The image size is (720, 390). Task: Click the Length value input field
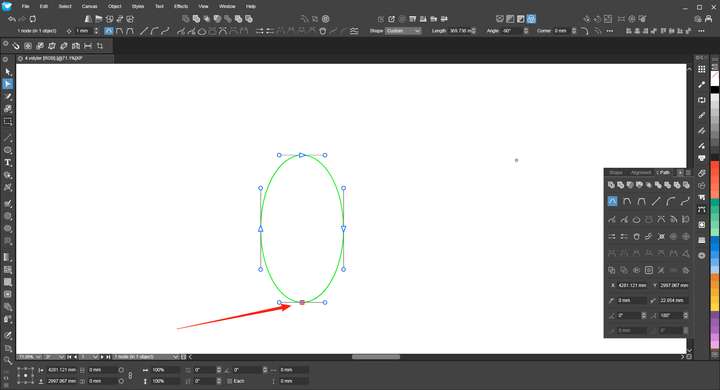point(462,31)
